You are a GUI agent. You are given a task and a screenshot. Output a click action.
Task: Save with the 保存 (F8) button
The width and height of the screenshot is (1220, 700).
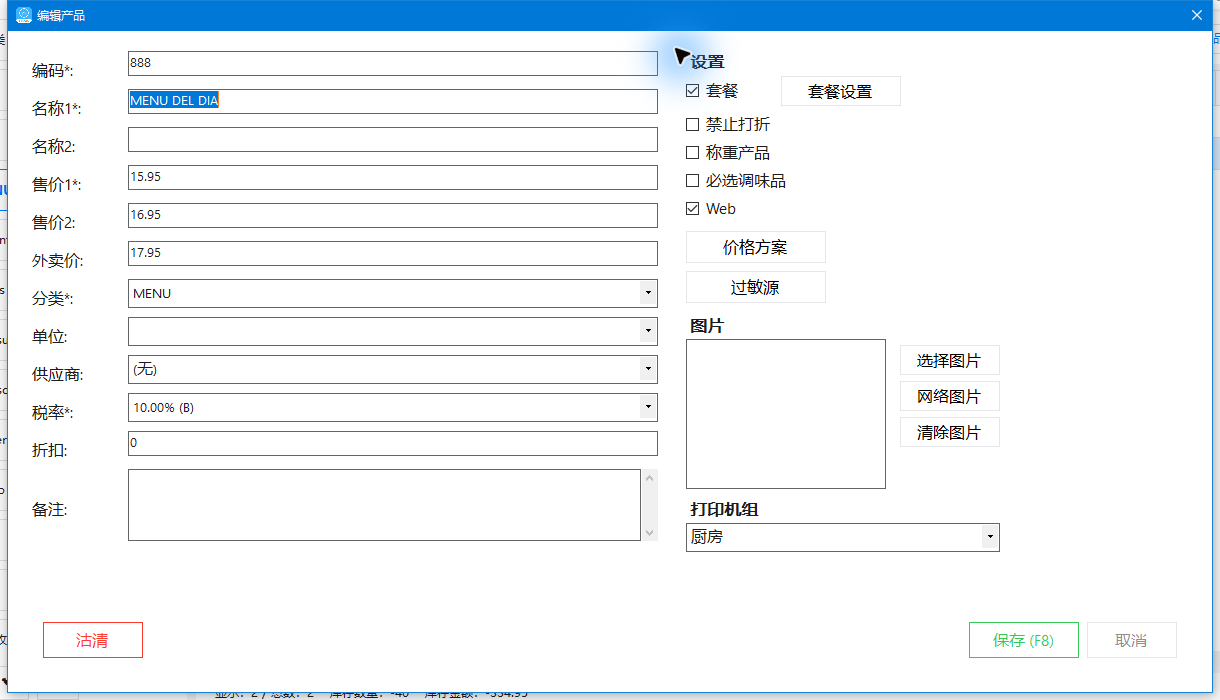1024,640
